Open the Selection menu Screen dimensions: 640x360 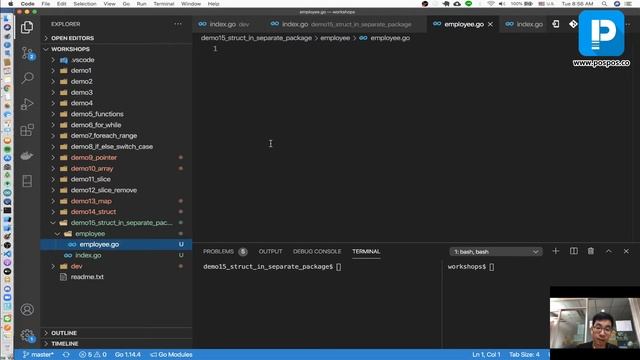85,4
